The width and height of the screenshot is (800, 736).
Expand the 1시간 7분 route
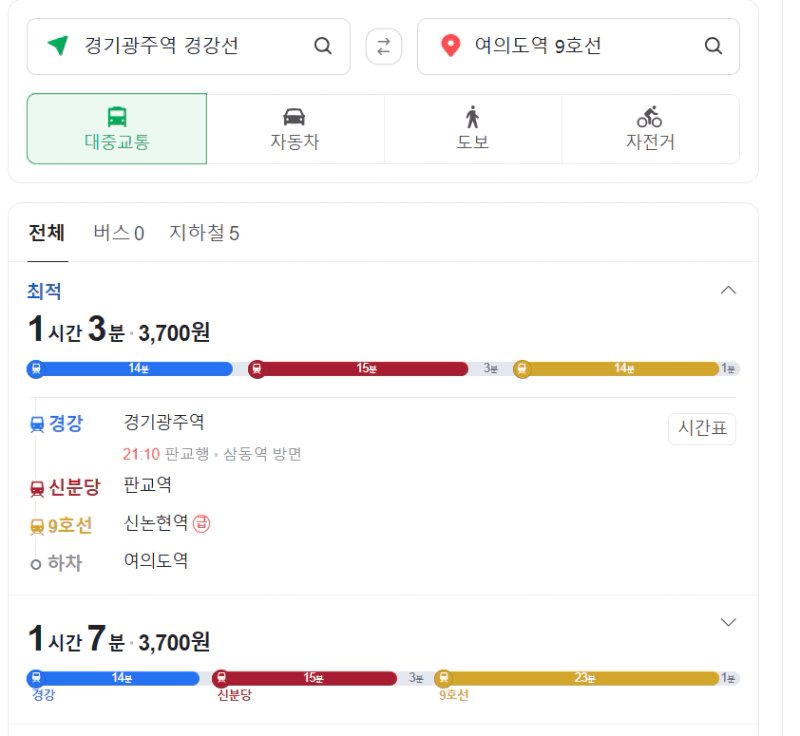click(728, 622)
